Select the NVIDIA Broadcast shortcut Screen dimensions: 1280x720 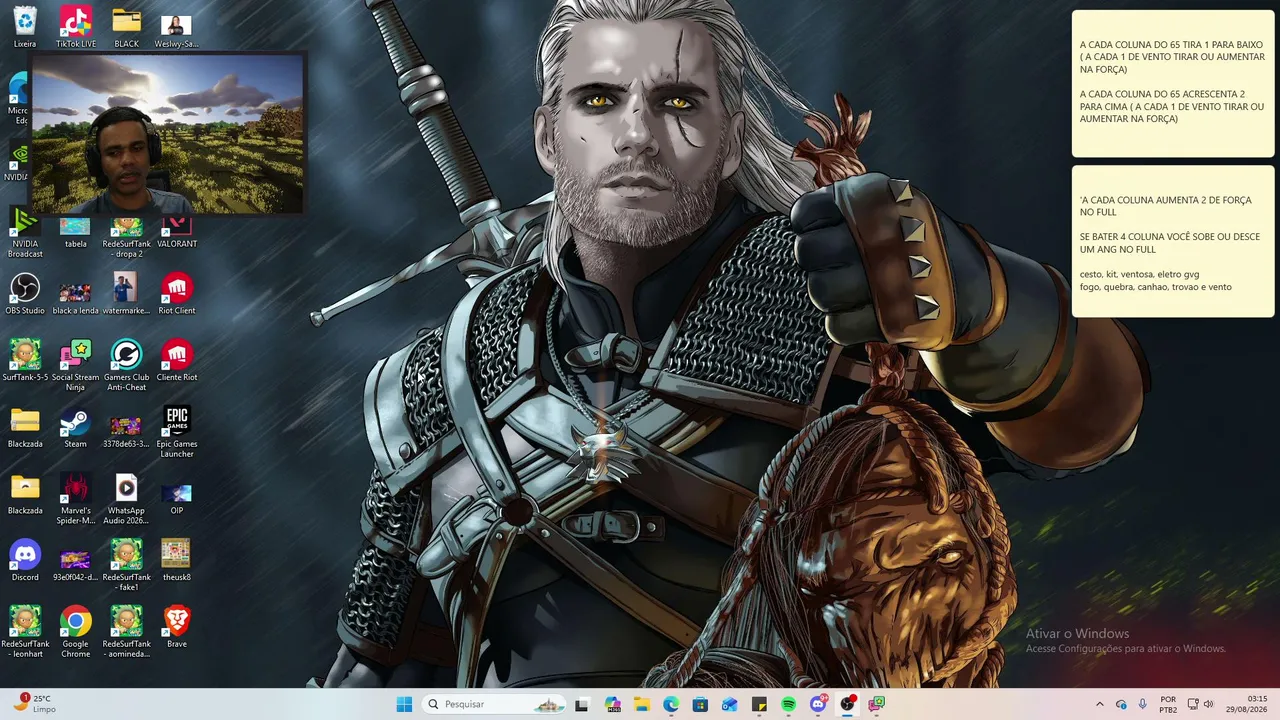click(x=25, y=233)
